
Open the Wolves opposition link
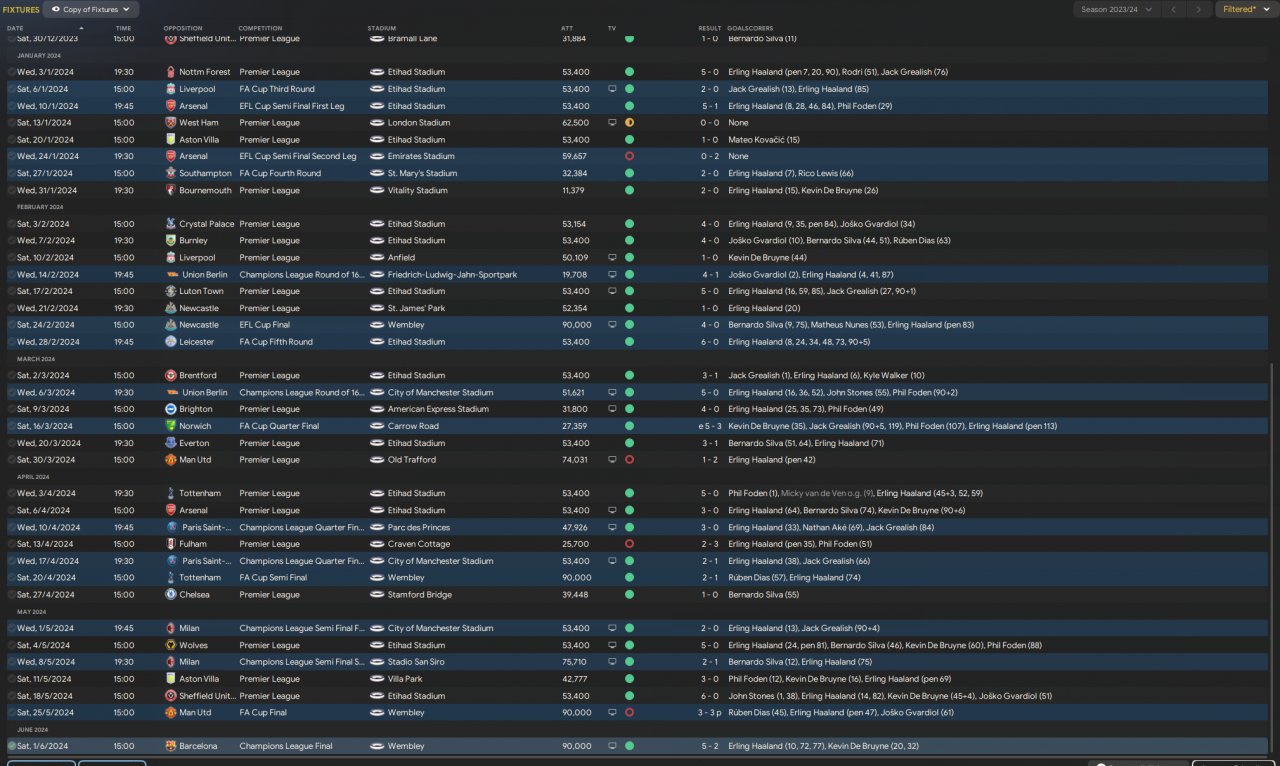[x=194, y=645]
